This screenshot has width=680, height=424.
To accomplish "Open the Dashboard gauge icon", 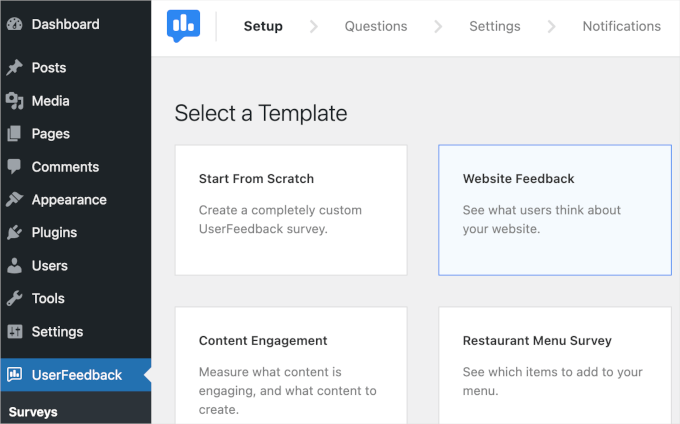I will point(14,24).
